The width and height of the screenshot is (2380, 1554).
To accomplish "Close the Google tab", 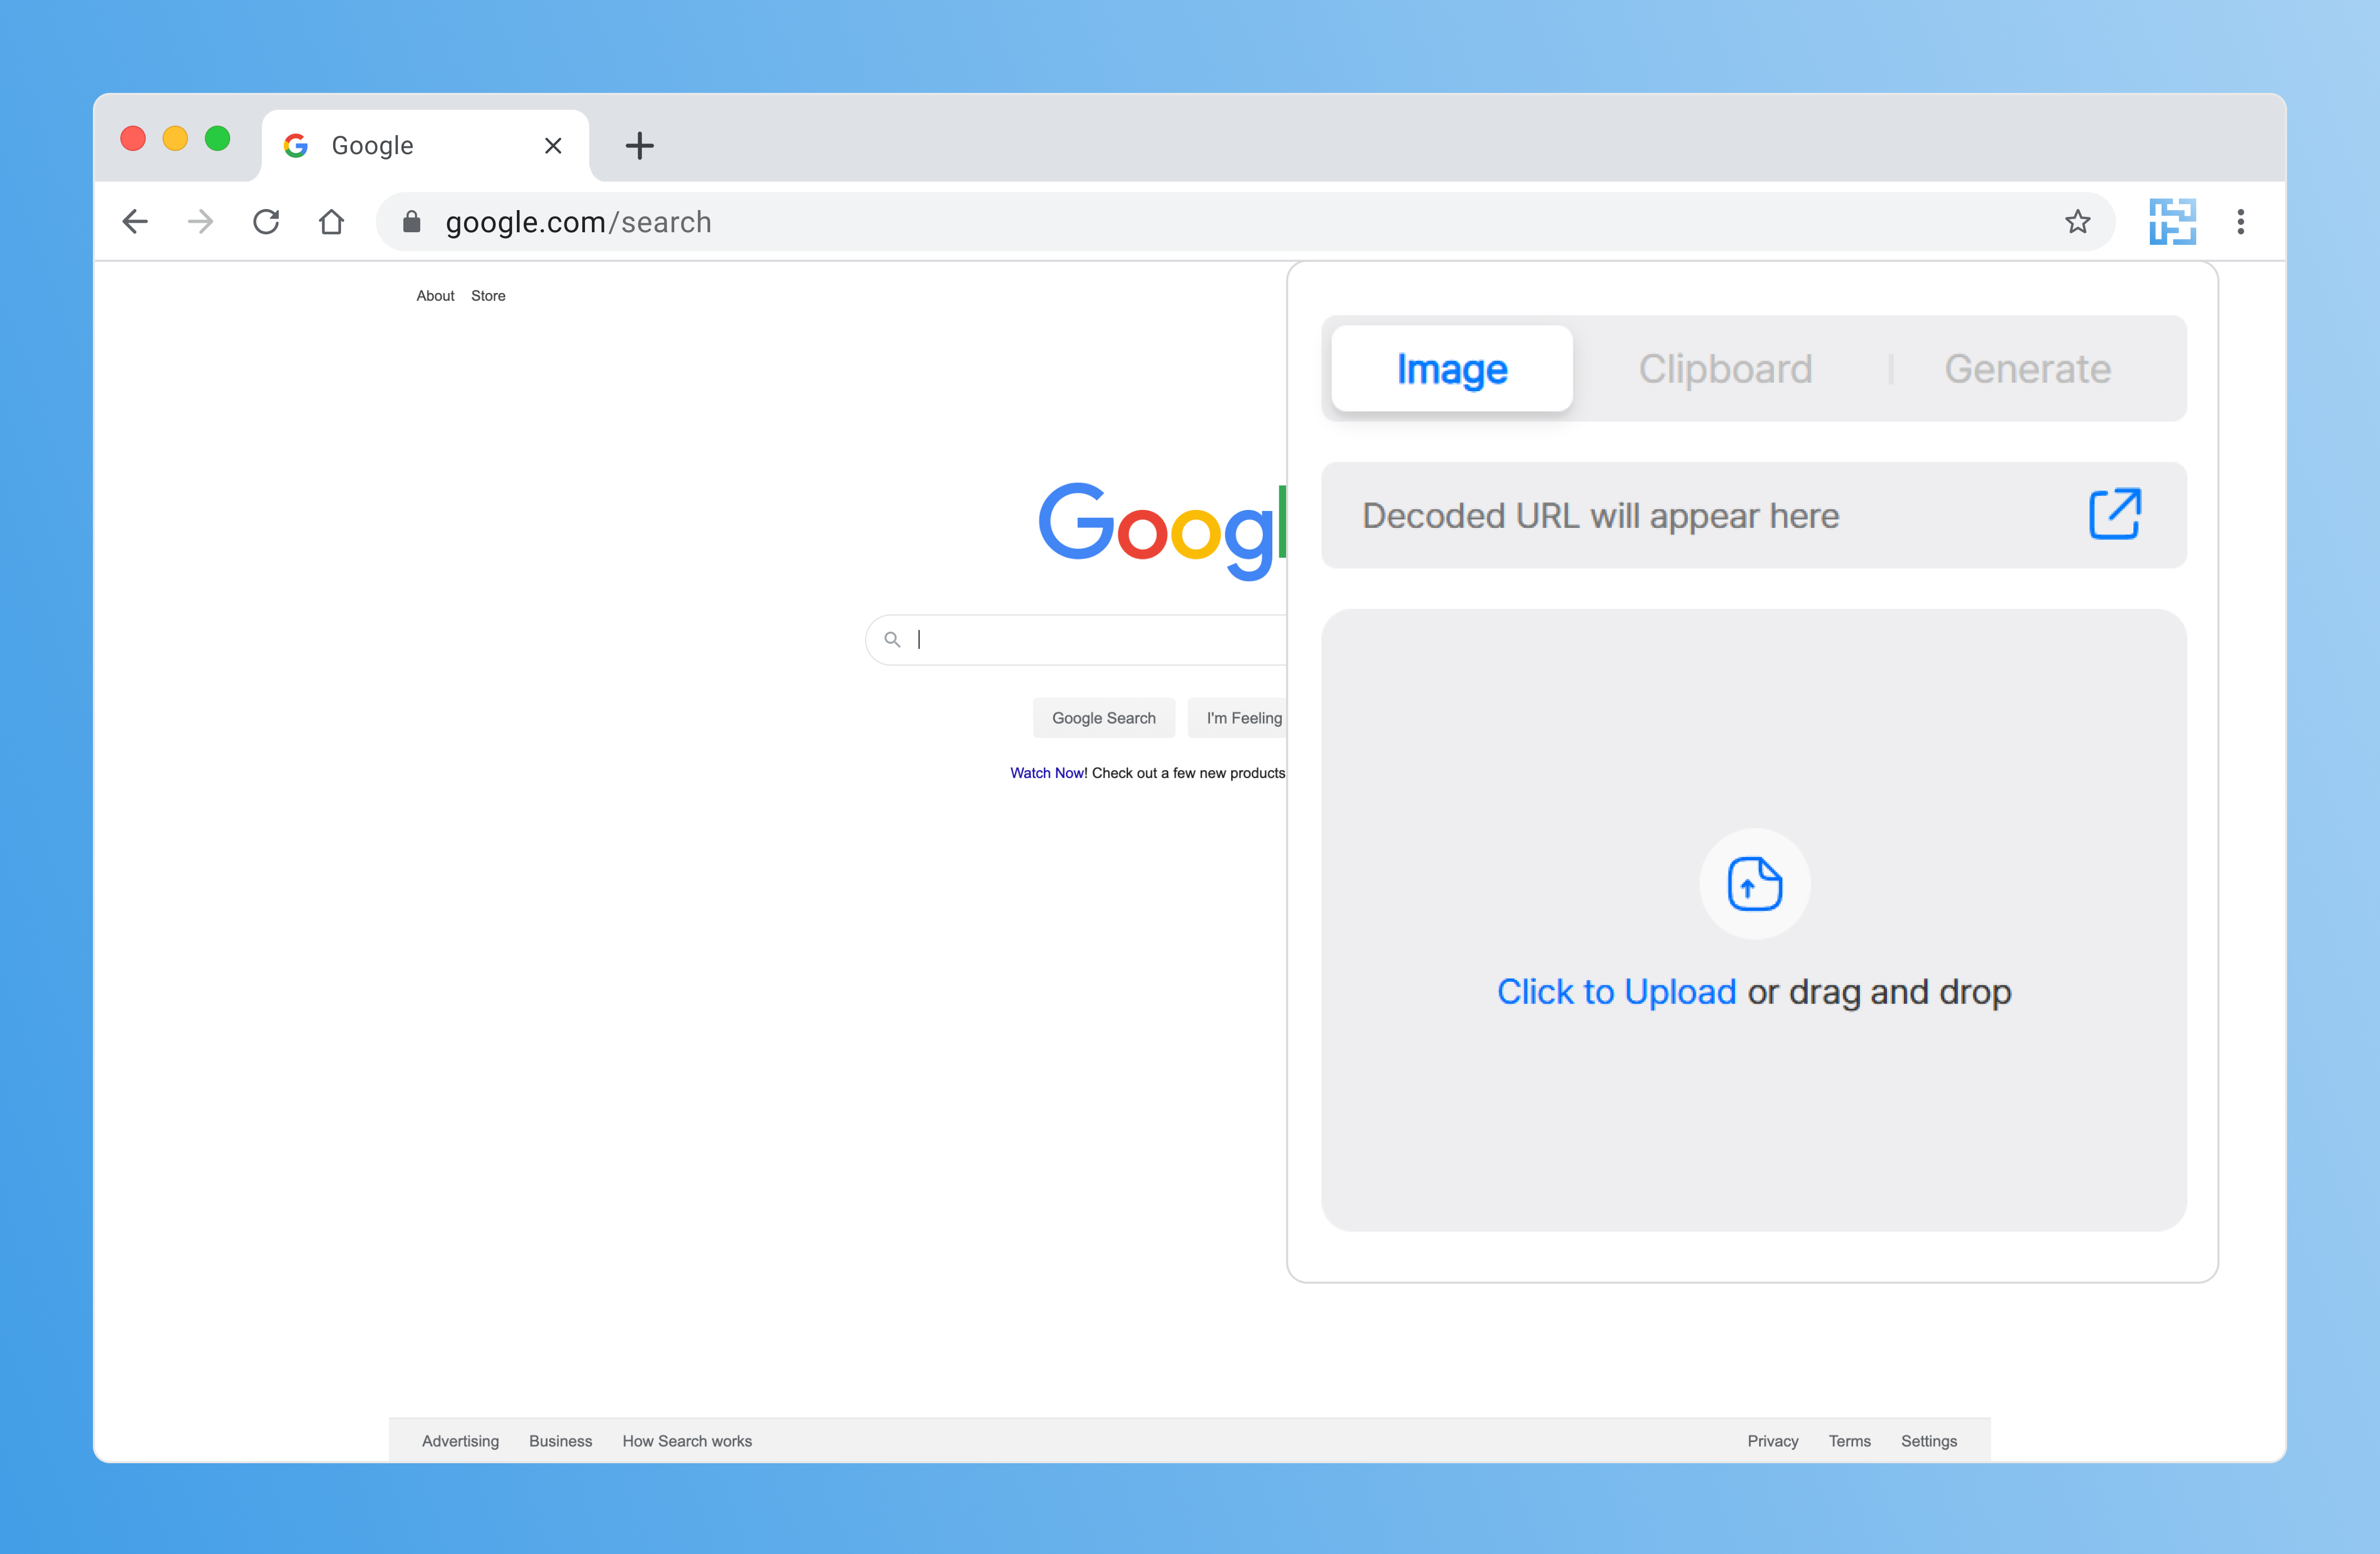I will (x=553, y=146).
